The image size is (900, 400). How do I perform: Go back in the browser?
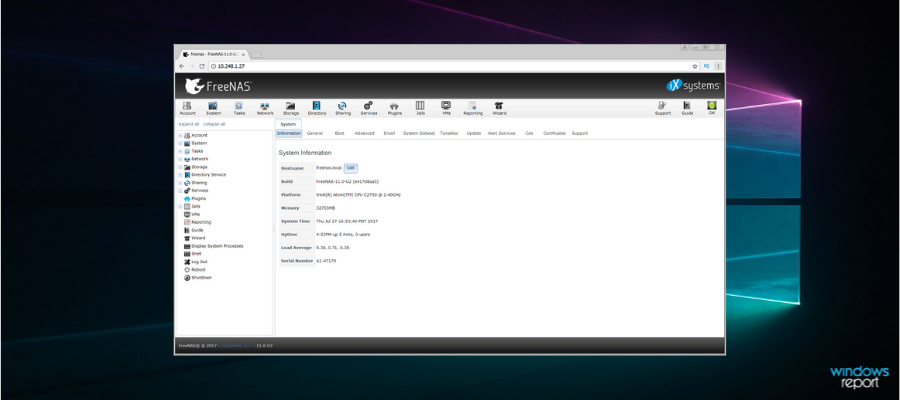(182, 66)
